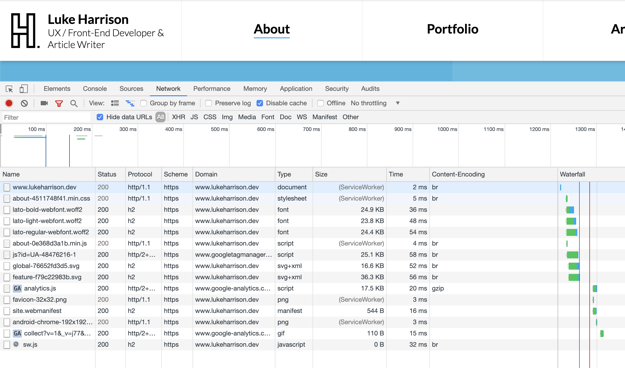
Task: Sort by the Time column header
Action: [408, 175]
